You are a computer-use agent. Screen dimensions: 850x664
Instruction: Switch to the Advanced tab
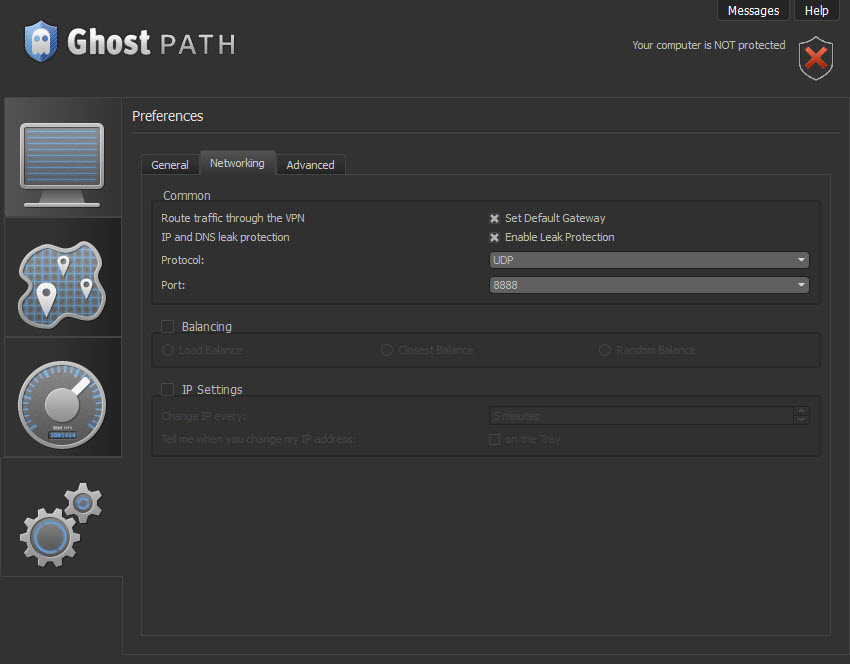pos(311,165)
